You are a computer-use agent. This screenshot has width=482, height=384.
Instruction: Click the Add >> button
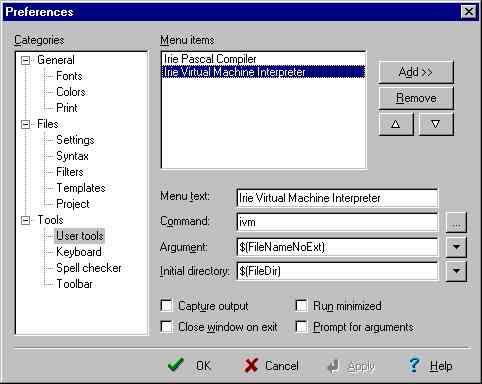pos(416,72)
